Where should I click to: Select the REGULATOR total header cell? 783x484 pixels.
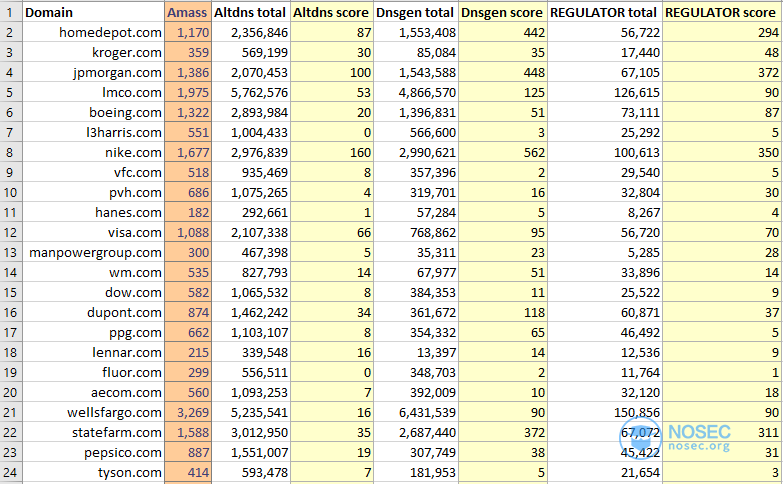(605, 12)
